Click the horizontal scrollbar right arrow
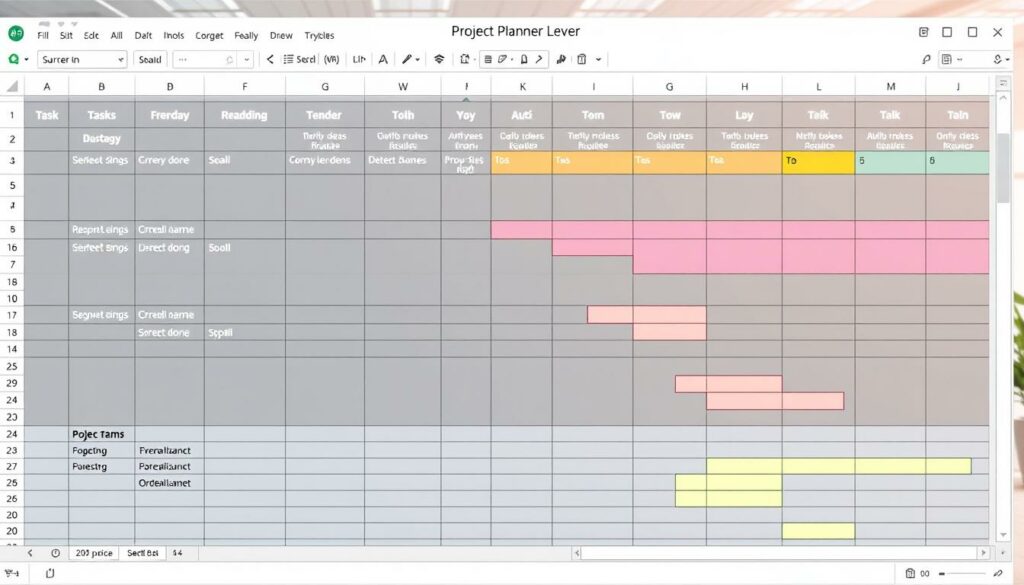Image resolution: width=1024 pixels, height=585 pixels. (x=983, y=553)
